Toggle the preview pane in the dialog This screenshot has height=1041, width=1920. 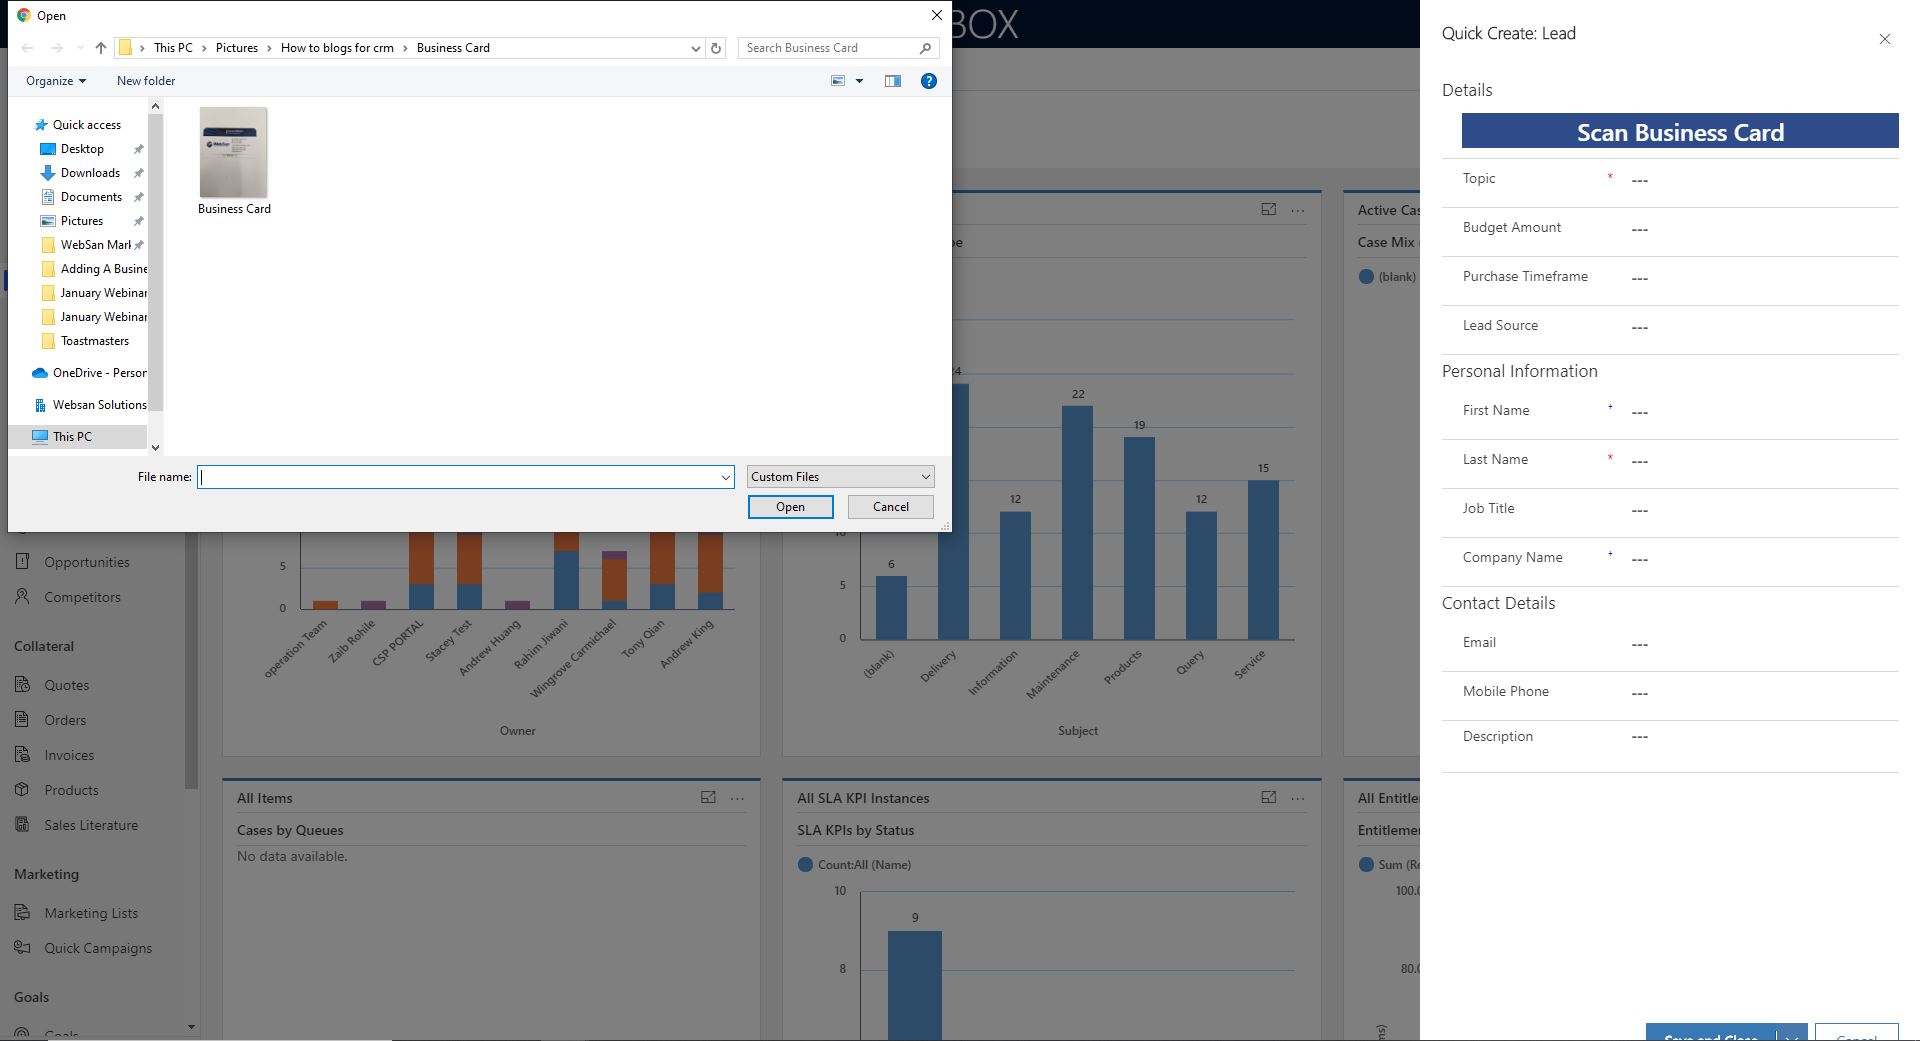[891, 81]
